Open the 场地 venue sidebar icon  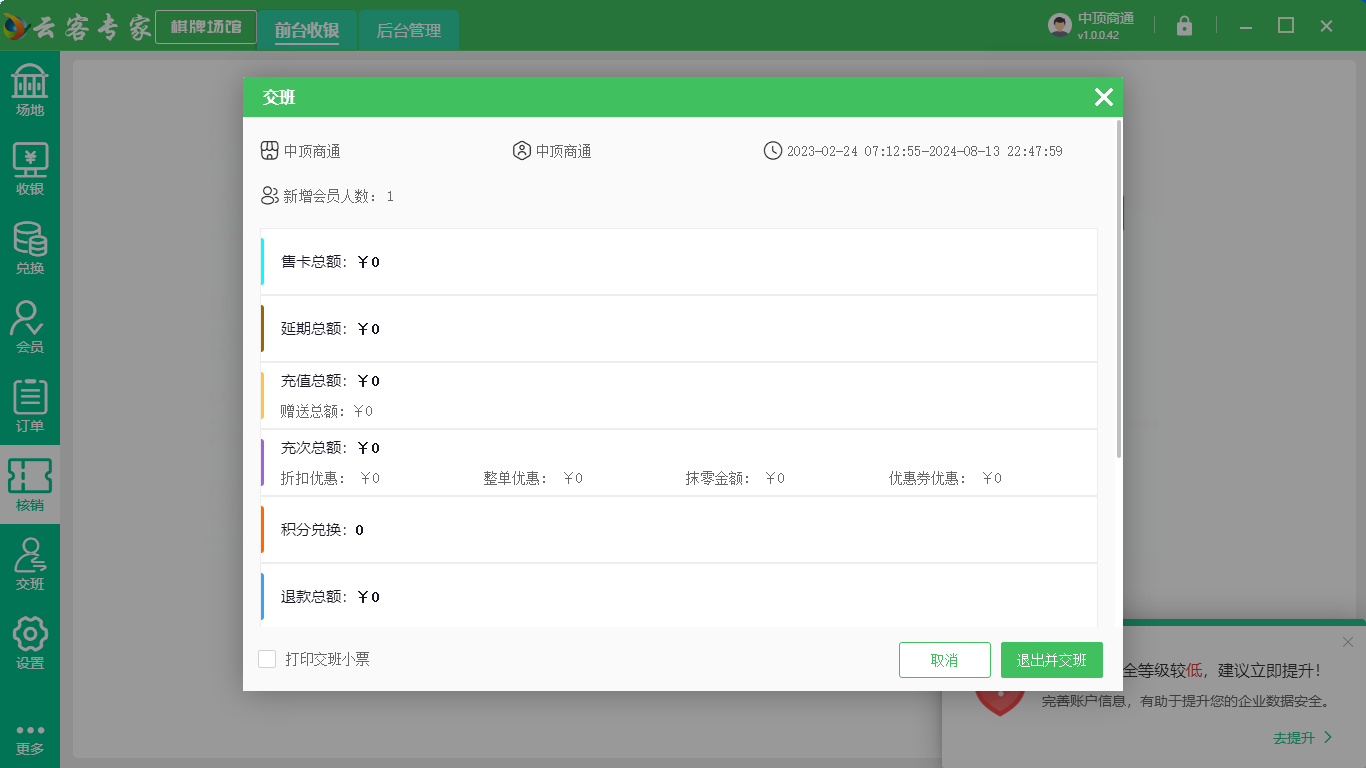(x=30, y=91)
